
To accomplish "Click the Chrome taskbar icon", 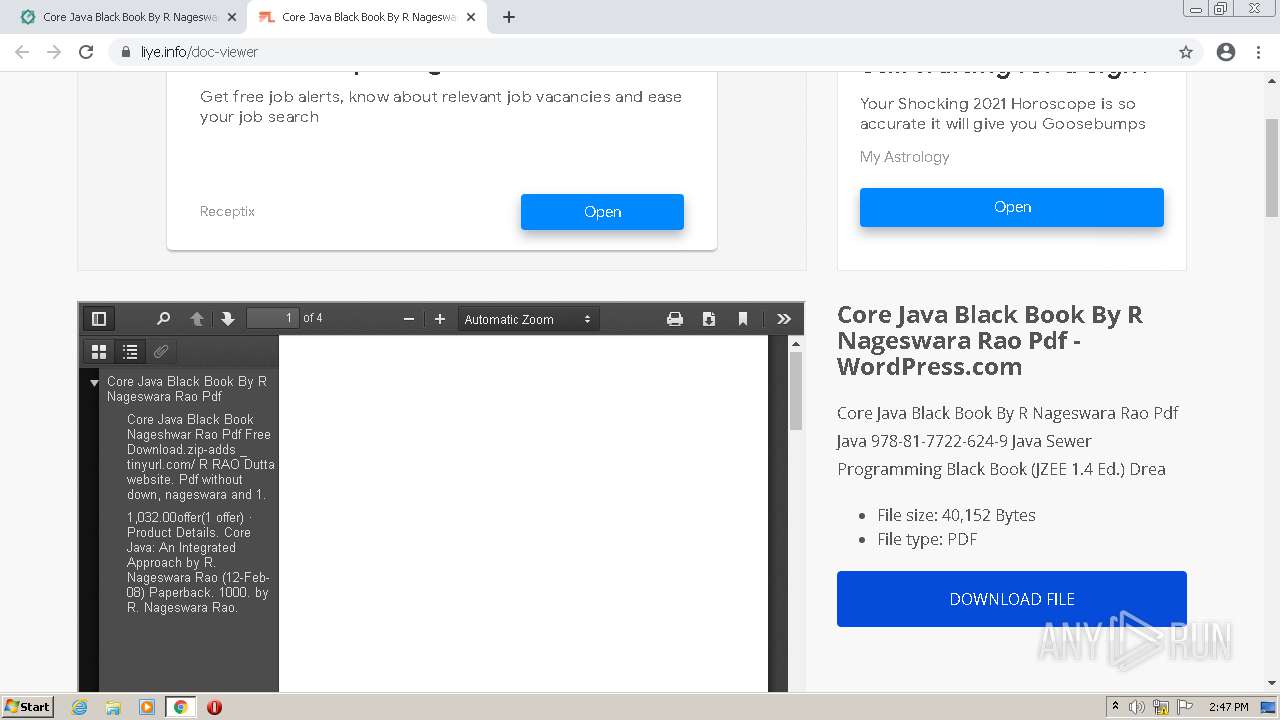I will 180,707.
